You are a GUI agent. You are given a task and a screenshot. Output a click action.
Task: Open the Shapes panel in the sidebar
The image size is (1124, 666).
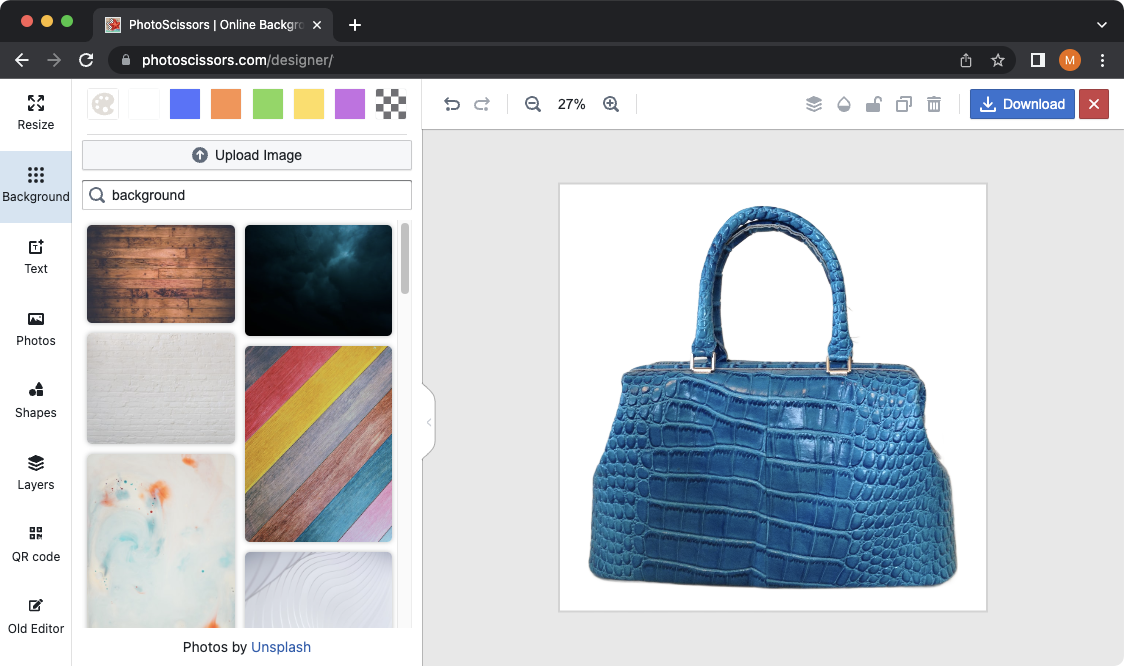tap(35, 400)
